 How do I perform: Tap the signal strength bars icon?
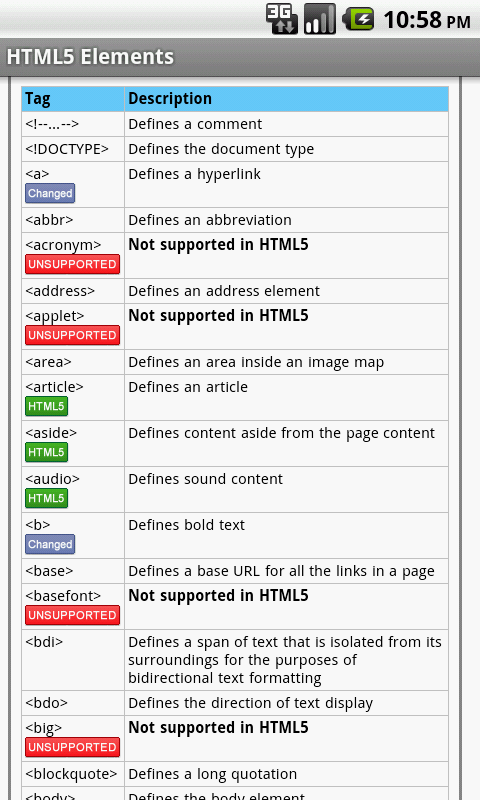(x=320, y=19)
